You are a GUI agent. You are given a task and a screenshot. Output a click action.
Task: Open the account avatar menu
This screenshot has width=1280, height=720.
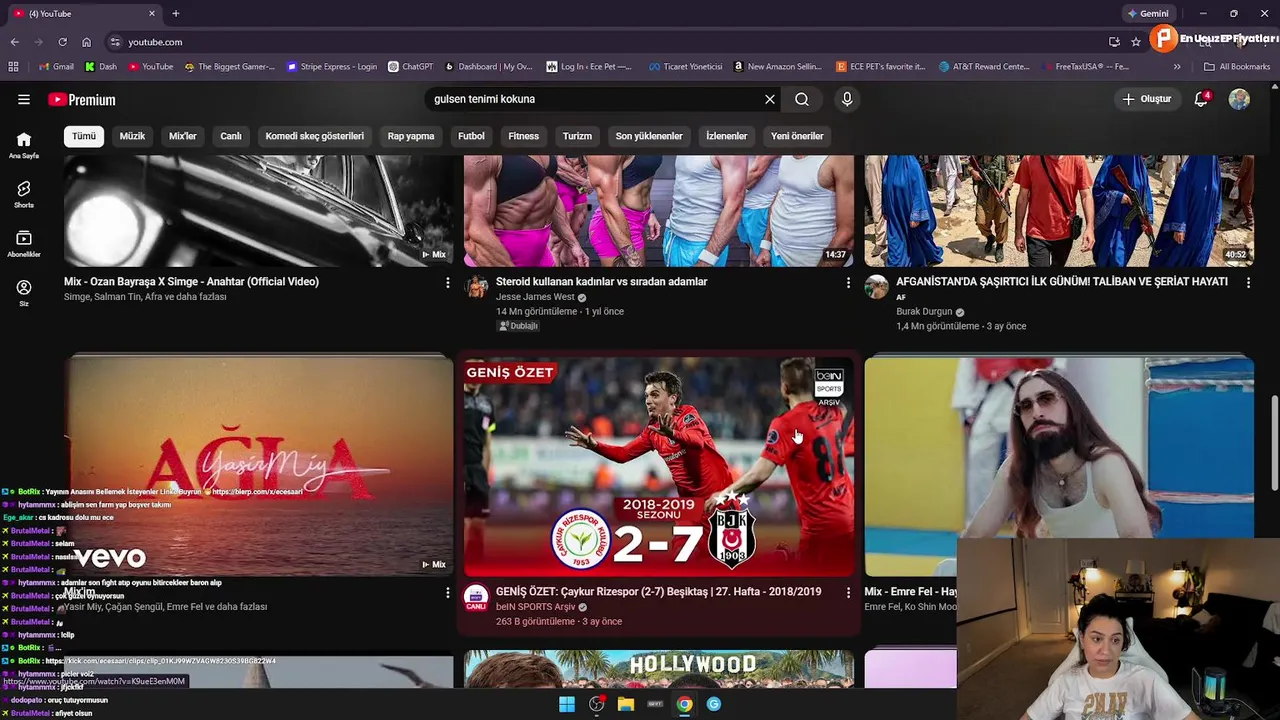coord(1239,99)
